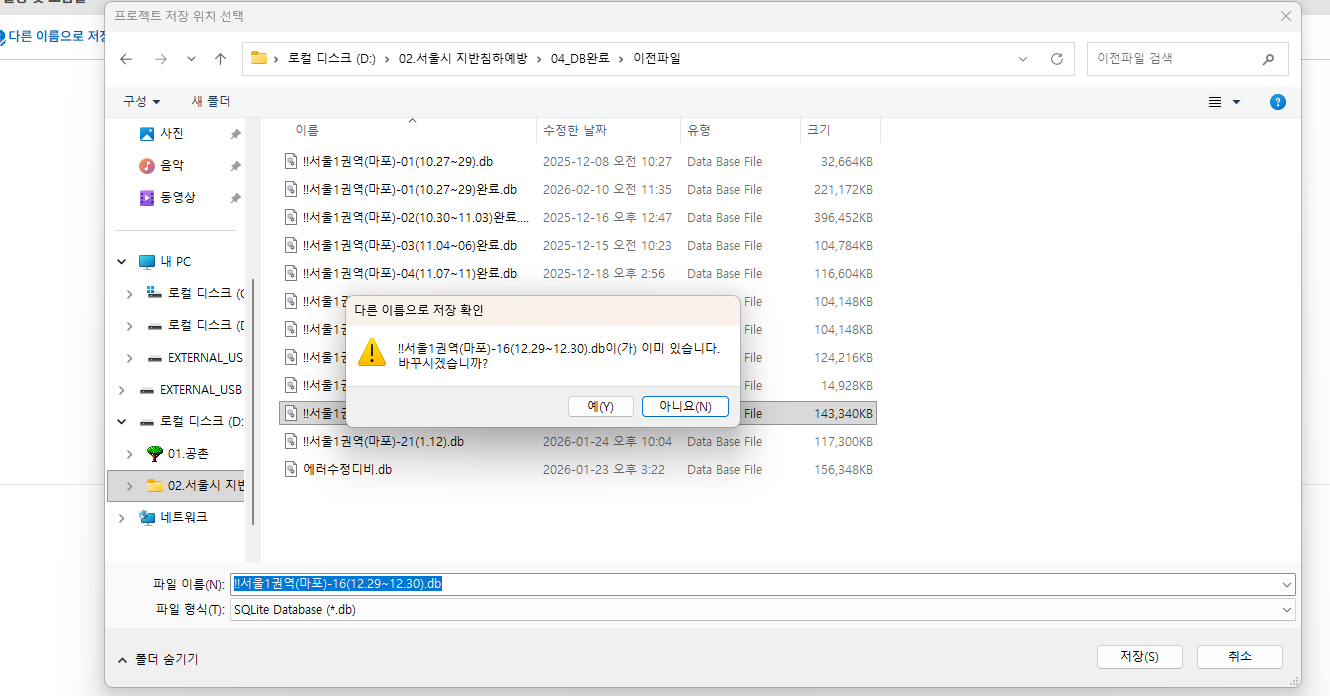Collapse the 내 PC tree node

[122, 262]
